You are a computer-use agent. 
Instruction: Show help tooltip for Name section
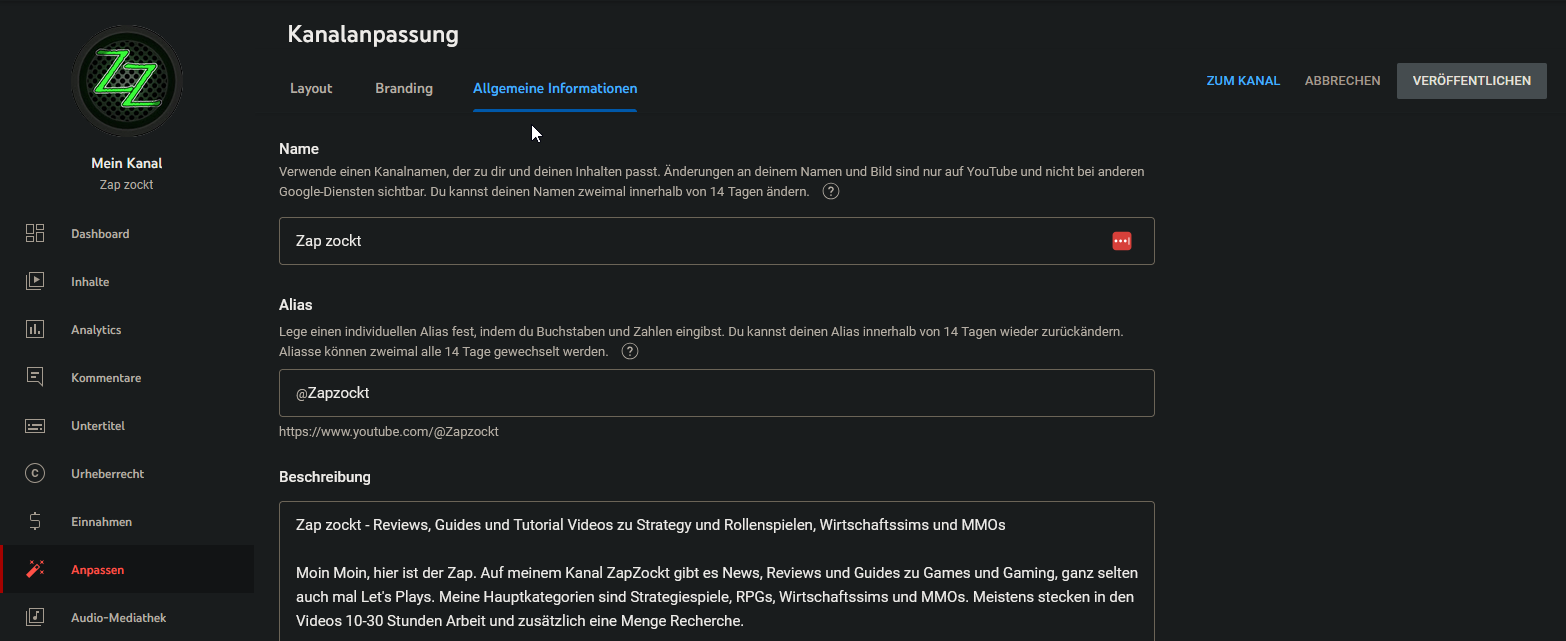coord(830,191)
